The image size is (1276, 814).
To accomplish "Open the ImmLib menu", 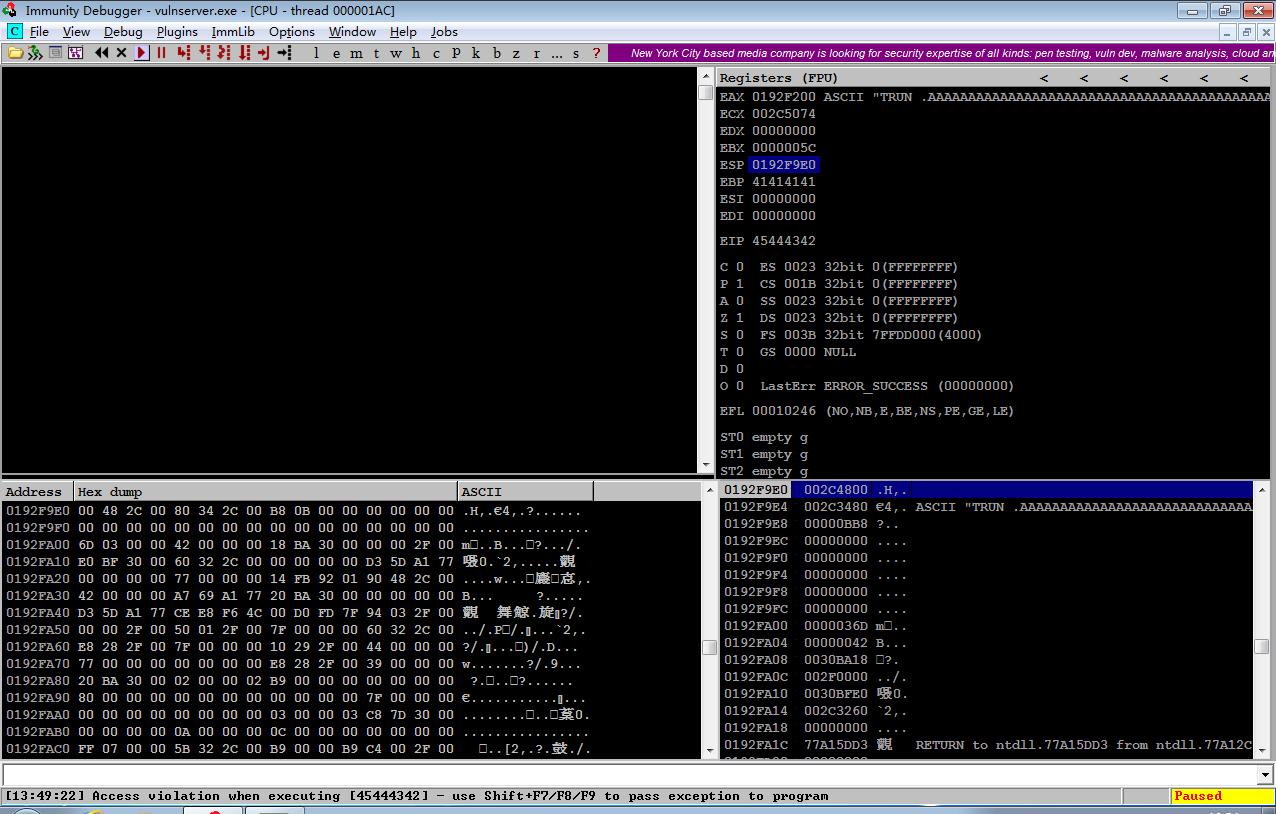I will tap(233, 32).
